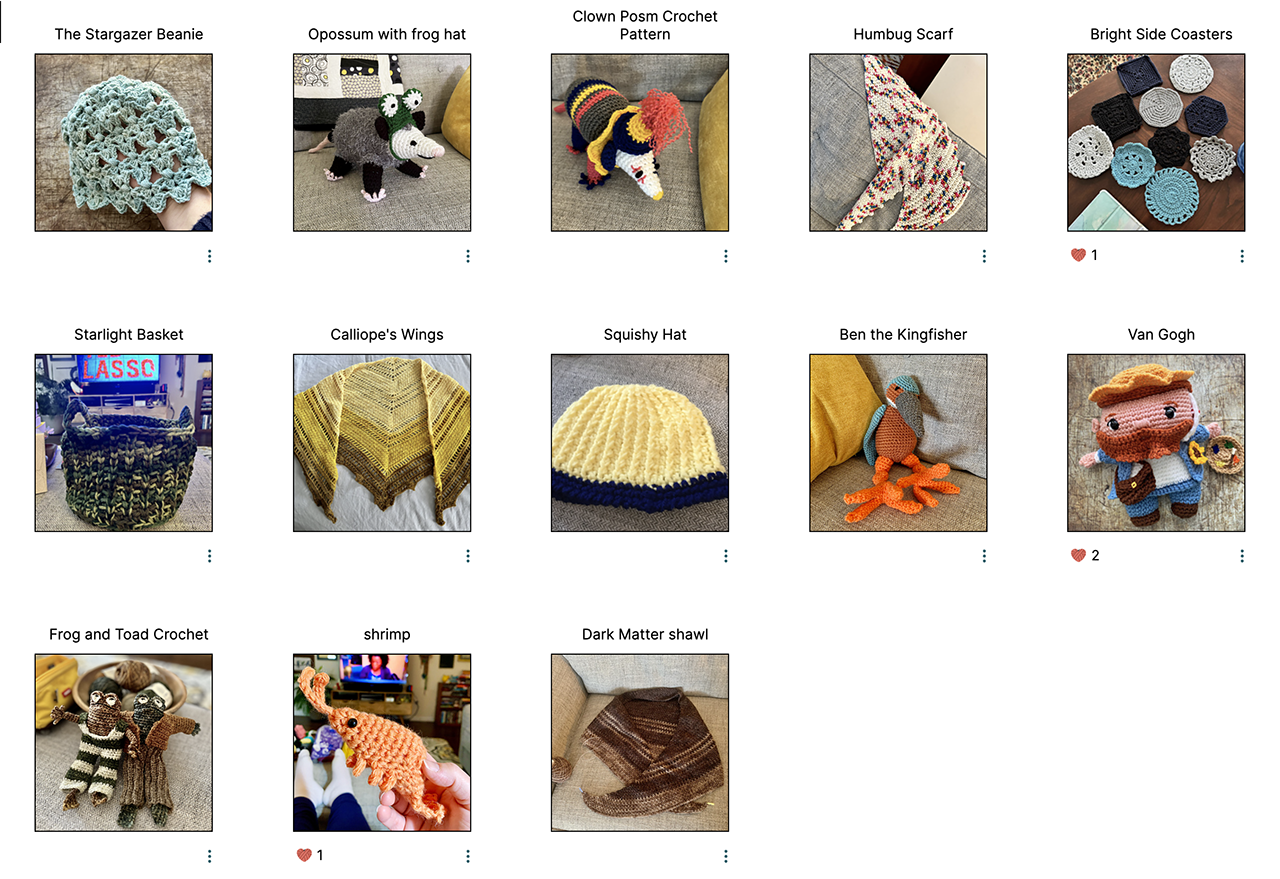This screenshot has height=879, width=1280.
Task: Open the Clown Posm Crochet Pattern title
Action: (x=645, y=25)
